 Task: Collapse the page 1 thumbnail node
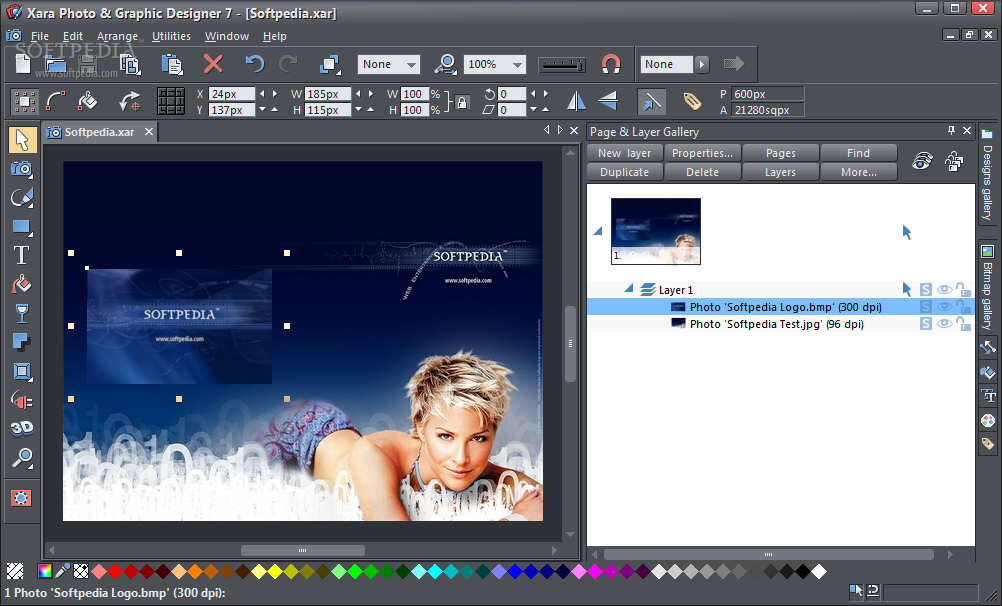click(x=598, y=231)
